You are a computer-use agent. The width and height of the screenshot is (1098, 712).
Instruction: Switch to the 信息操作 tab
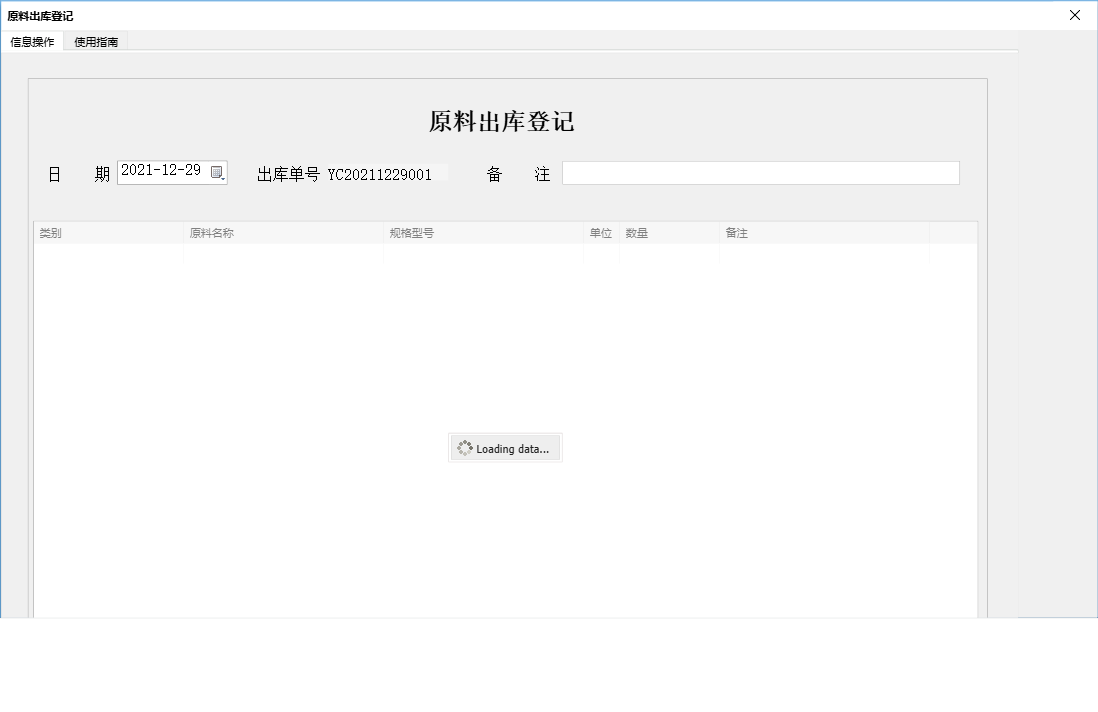pos(33,42)
